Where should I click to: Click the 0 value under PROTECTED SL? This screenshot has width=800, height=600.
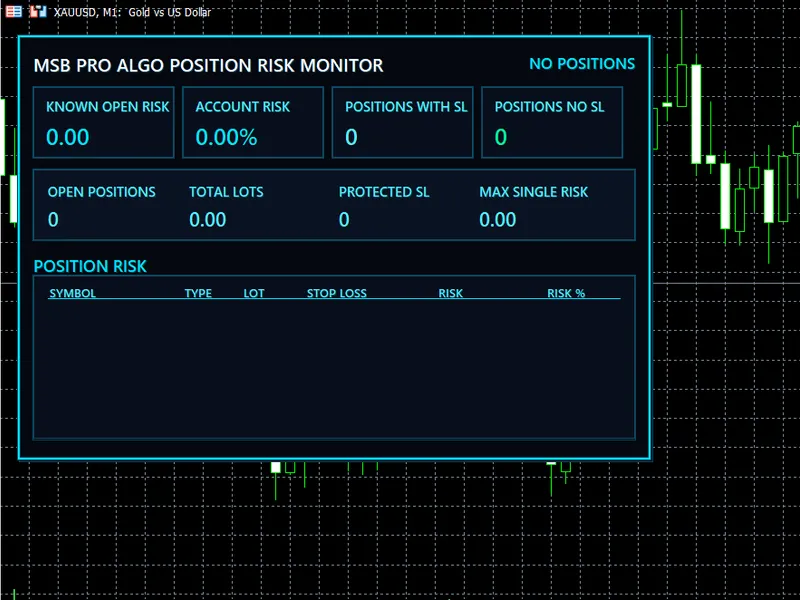tap(344, 220)
